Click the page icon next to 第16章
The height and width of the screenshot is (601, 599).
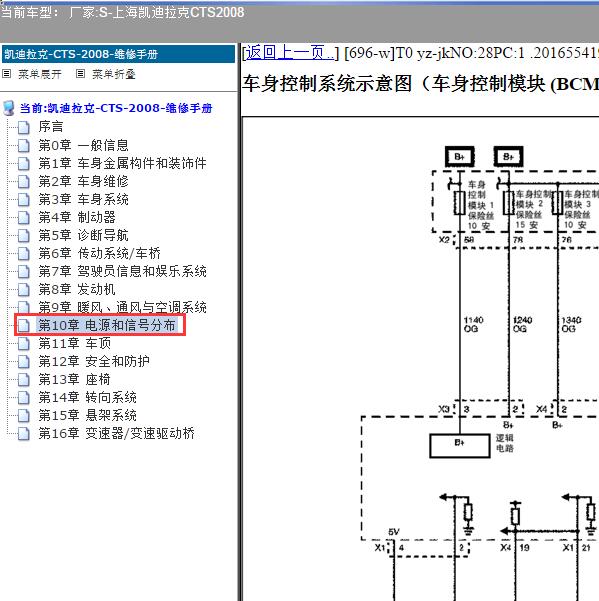[x=24, y=434]
